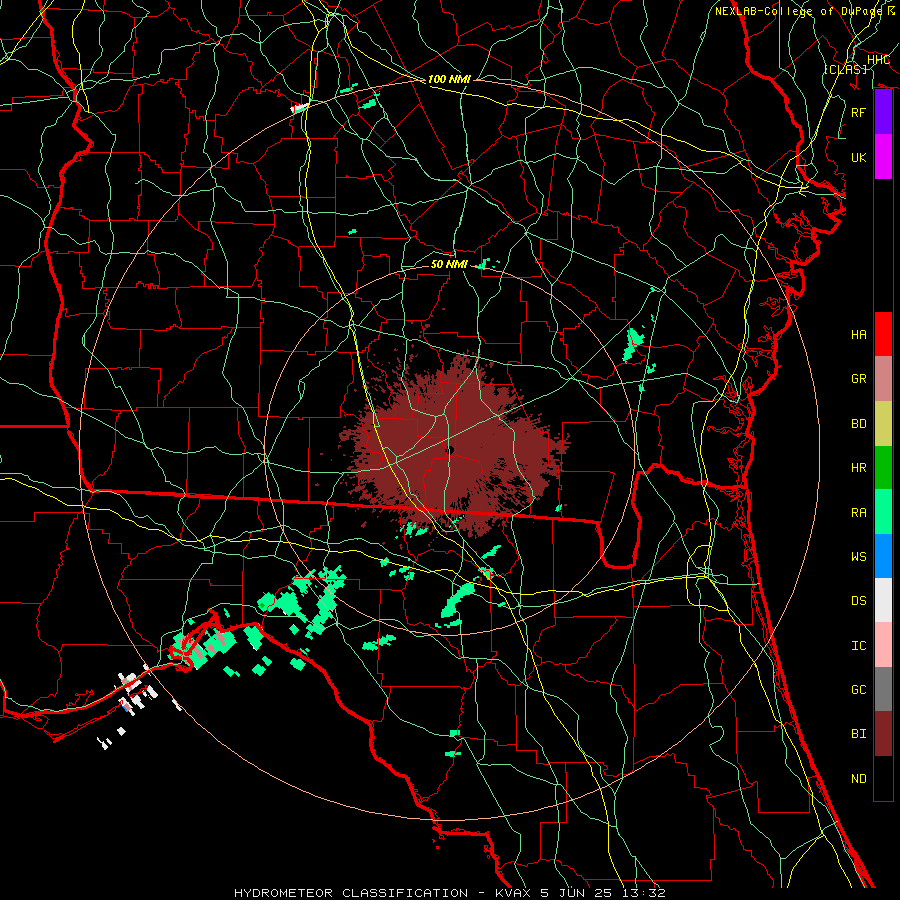900x900 pixels.
Task: Click the radar site dot inside the brown echo
Action: click(449, 450)
